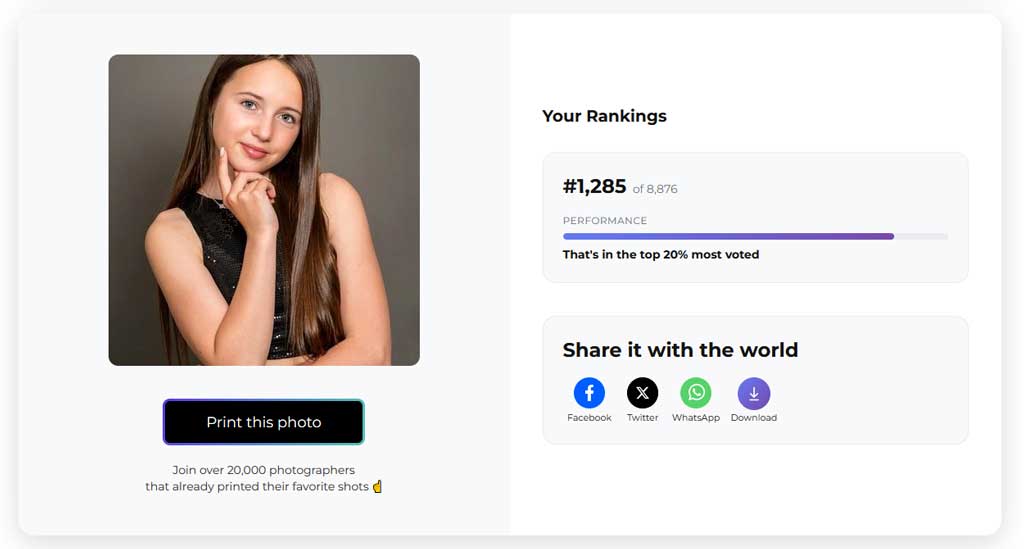Share the photo via the X icon
Screen dimensions: 1024x549
pos(642,393)
